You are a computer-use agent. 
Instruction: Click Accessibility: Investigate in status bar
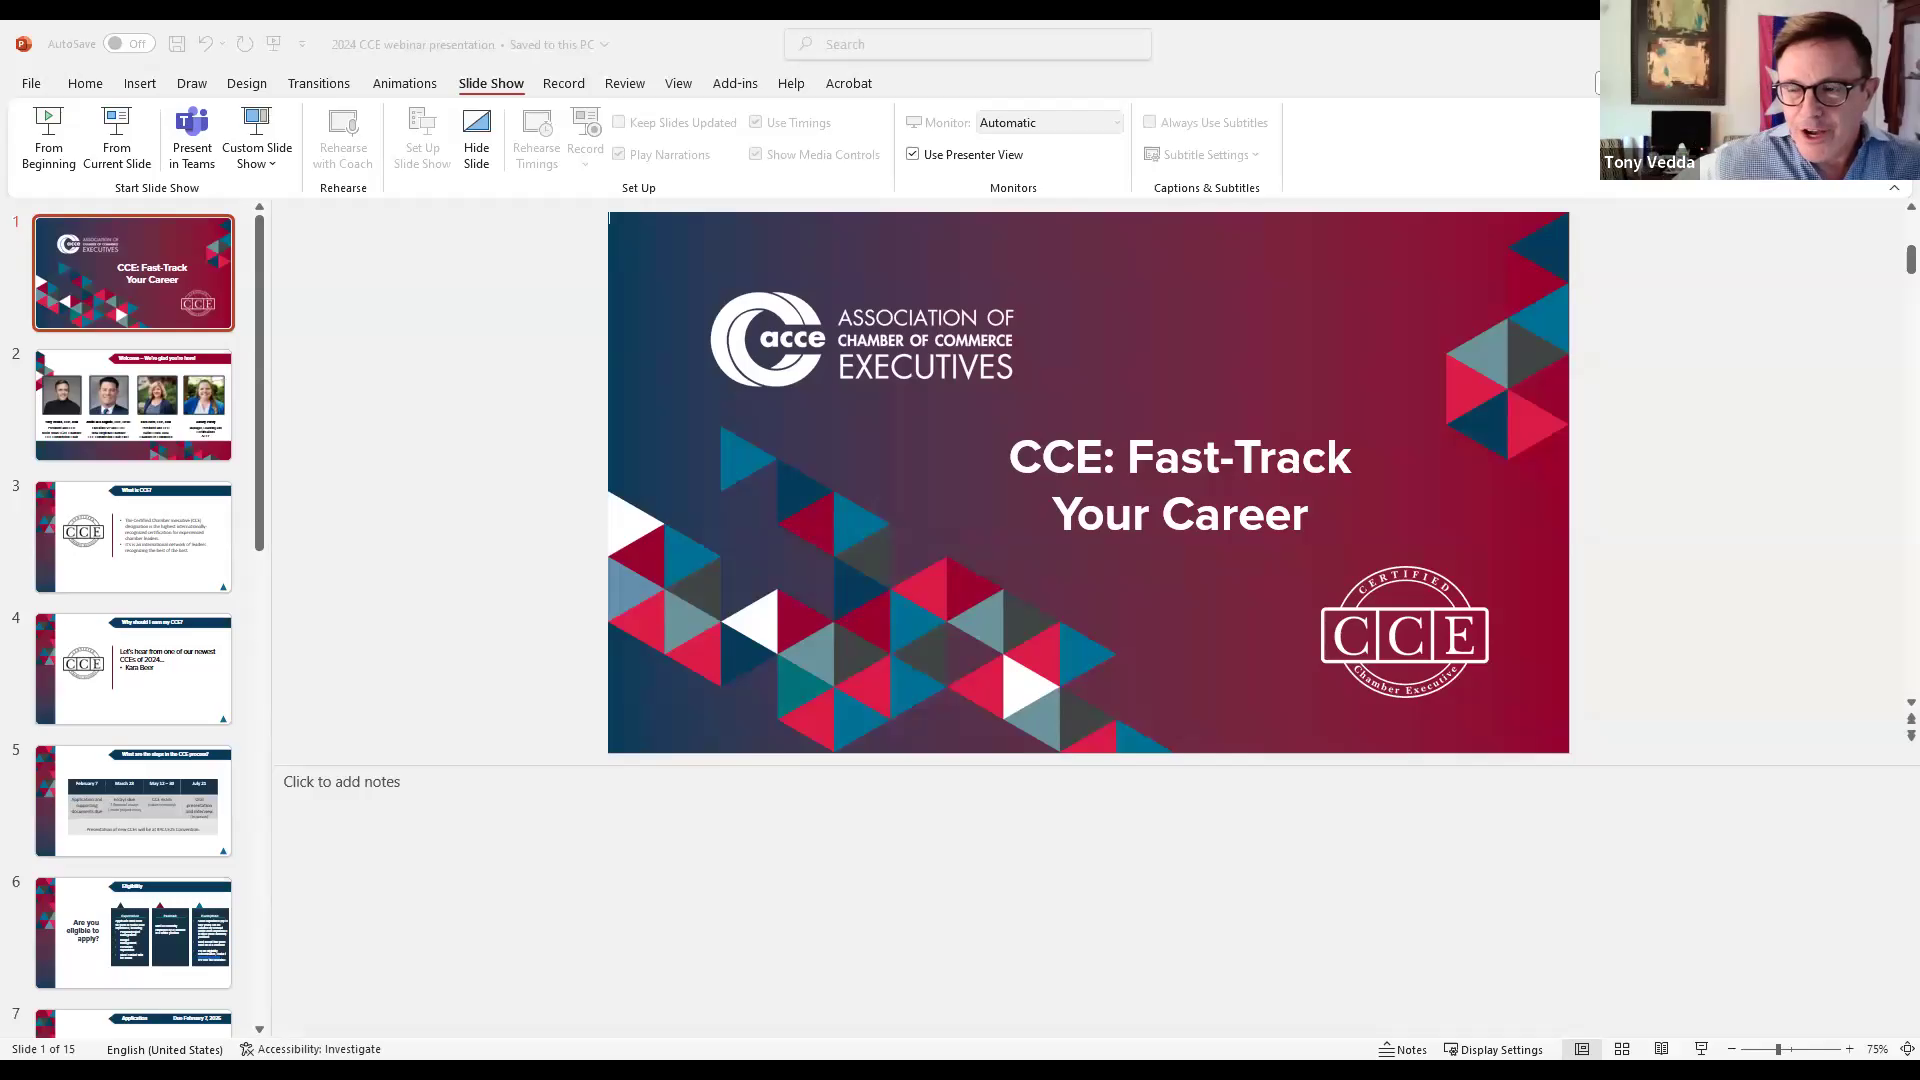[310, 1049]
